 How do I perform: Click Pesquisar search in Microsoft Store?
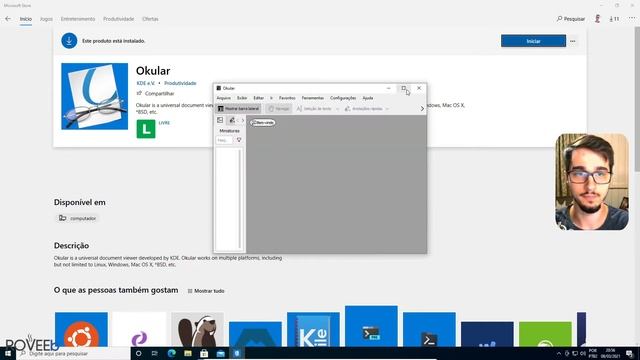coord(571,19)
